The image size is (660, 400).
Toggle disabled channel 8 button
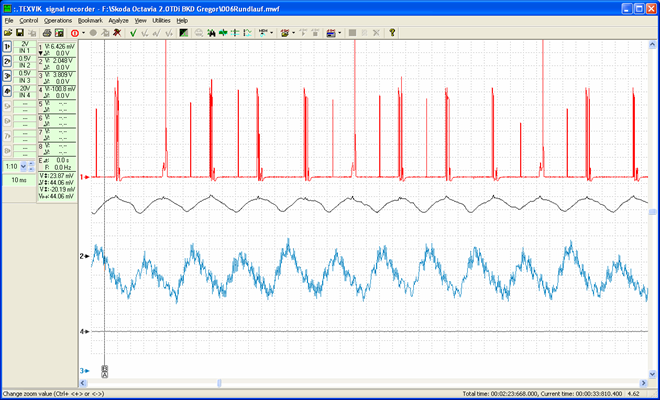tap(7, 151)
